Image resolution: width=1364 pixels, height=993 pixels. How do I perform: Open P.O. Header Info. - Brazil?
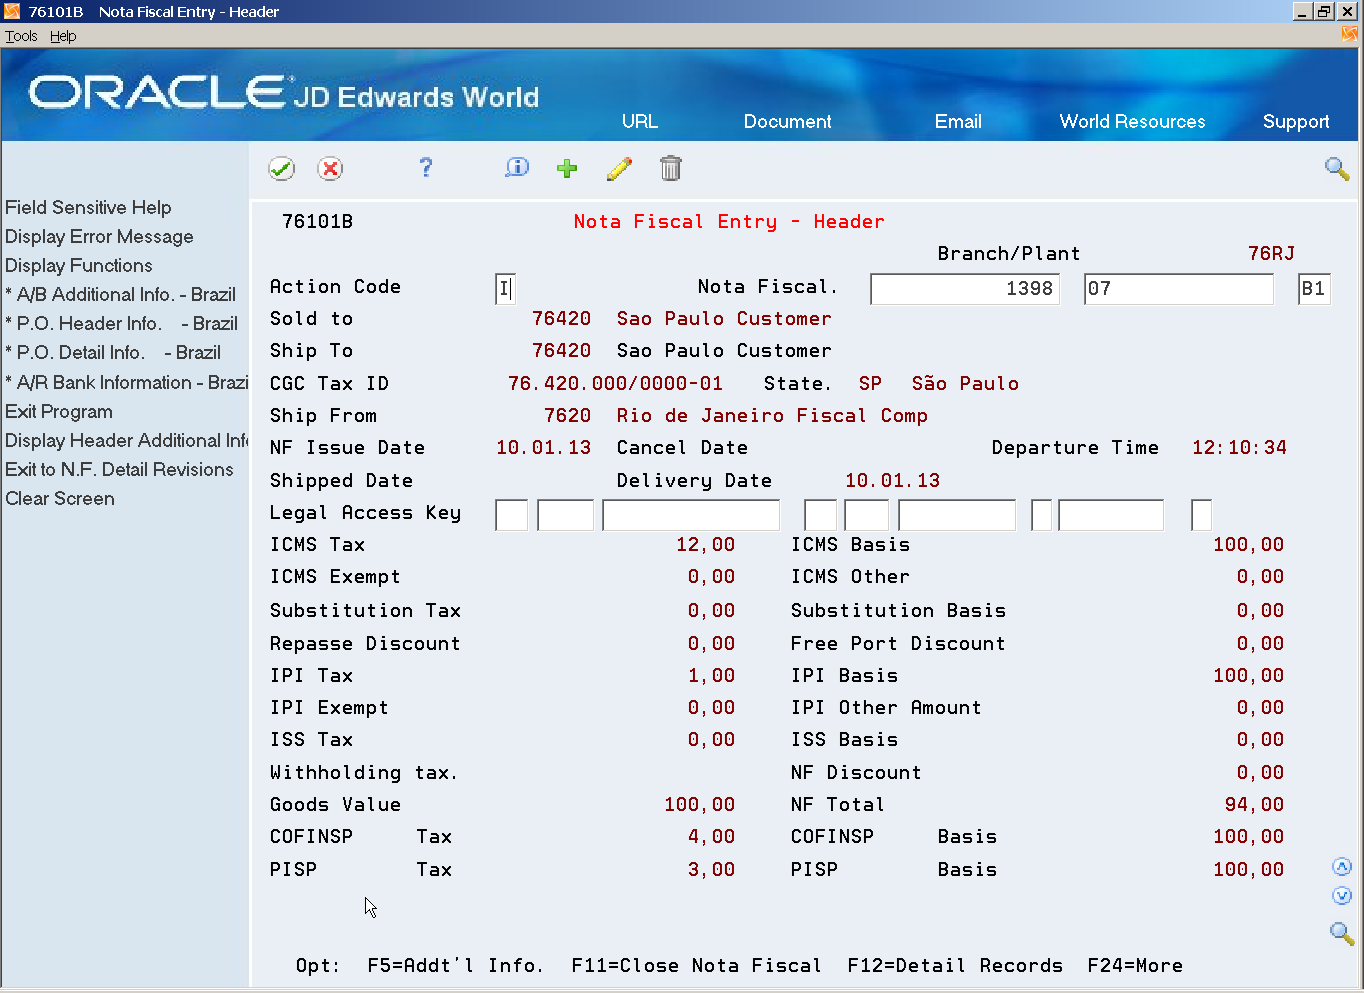coord(122,323)
